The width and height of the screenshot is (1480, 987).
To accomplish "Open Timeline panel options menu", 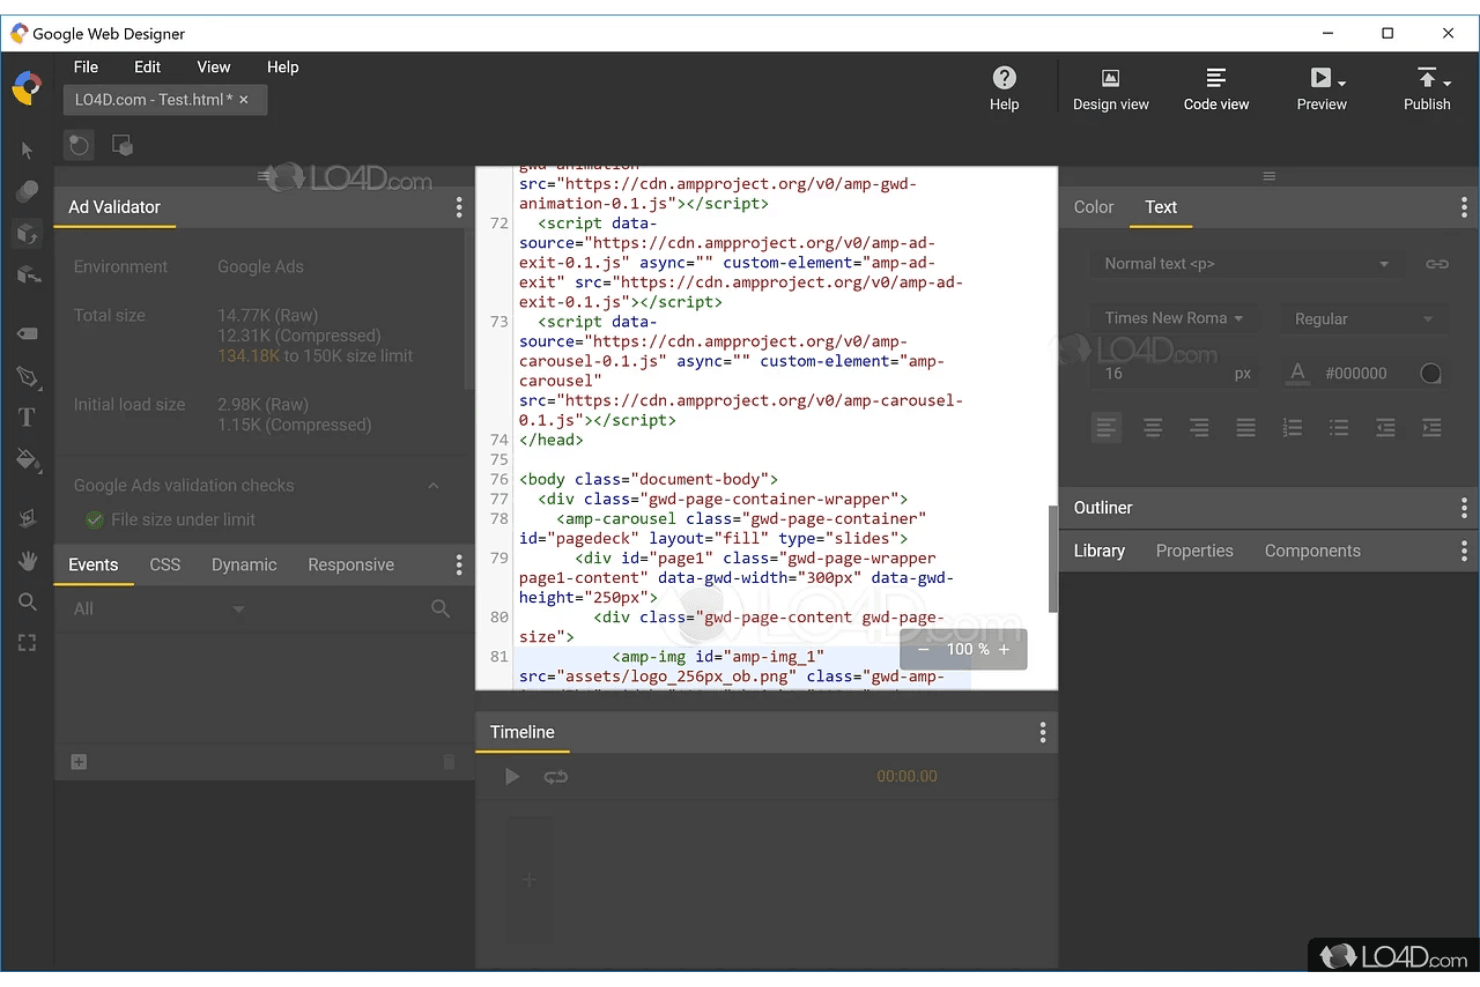I will 1042,732.
